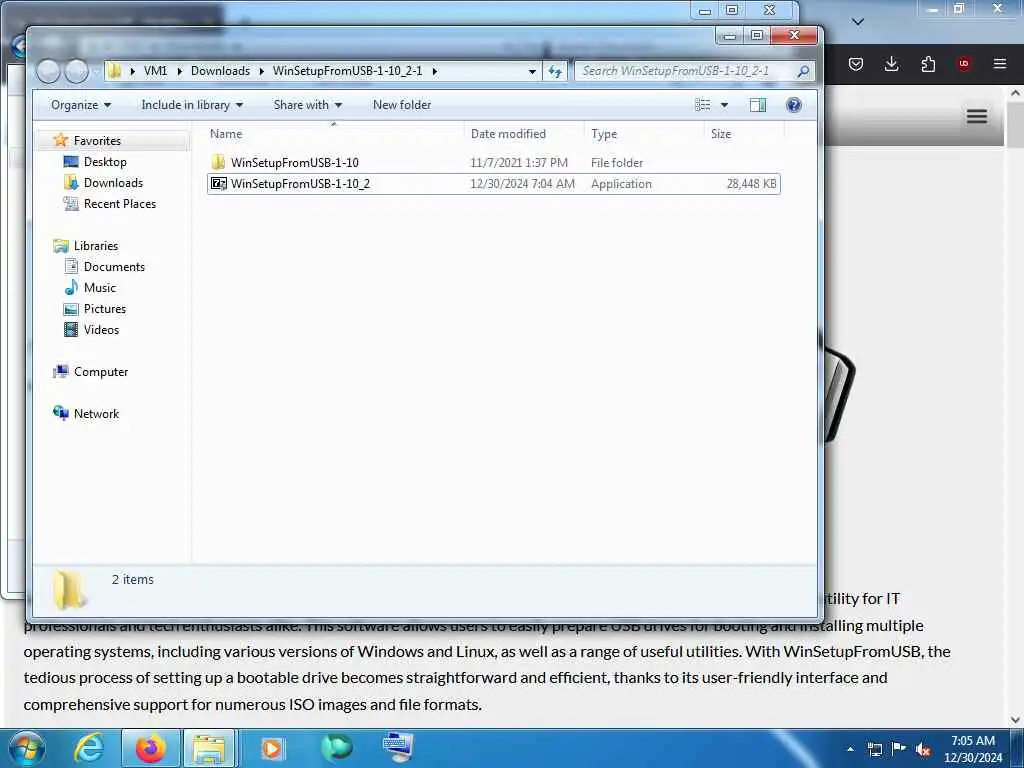
Task: Open Windows Media Player from taskbar
Action: tap(272, 748)
